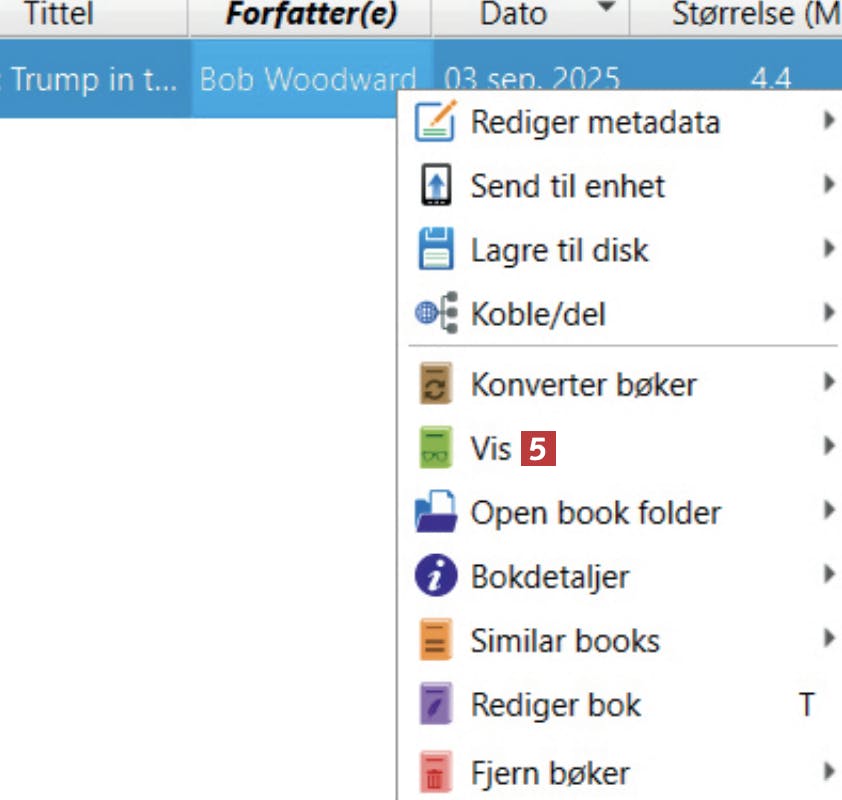842x800 pixels.
Task: Select Similar books menu entry
Action: pos(565,641)
